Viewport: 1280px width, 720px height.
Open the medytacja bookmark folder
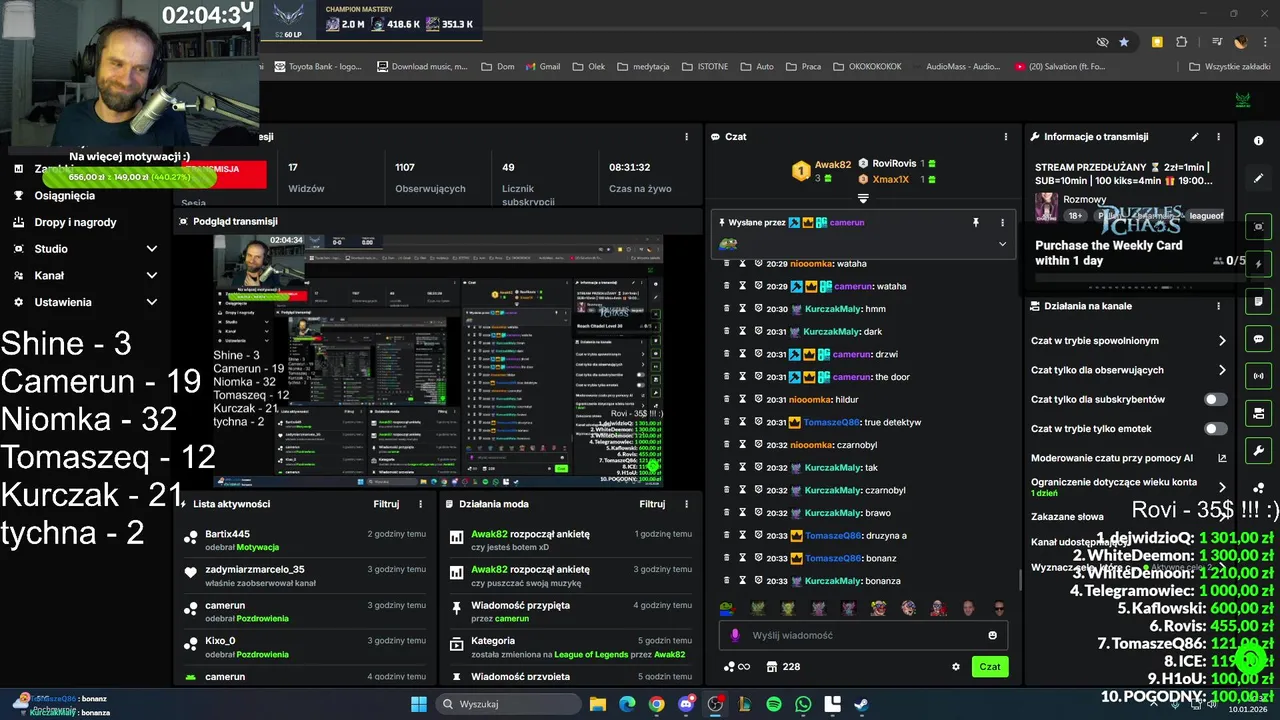643,67
